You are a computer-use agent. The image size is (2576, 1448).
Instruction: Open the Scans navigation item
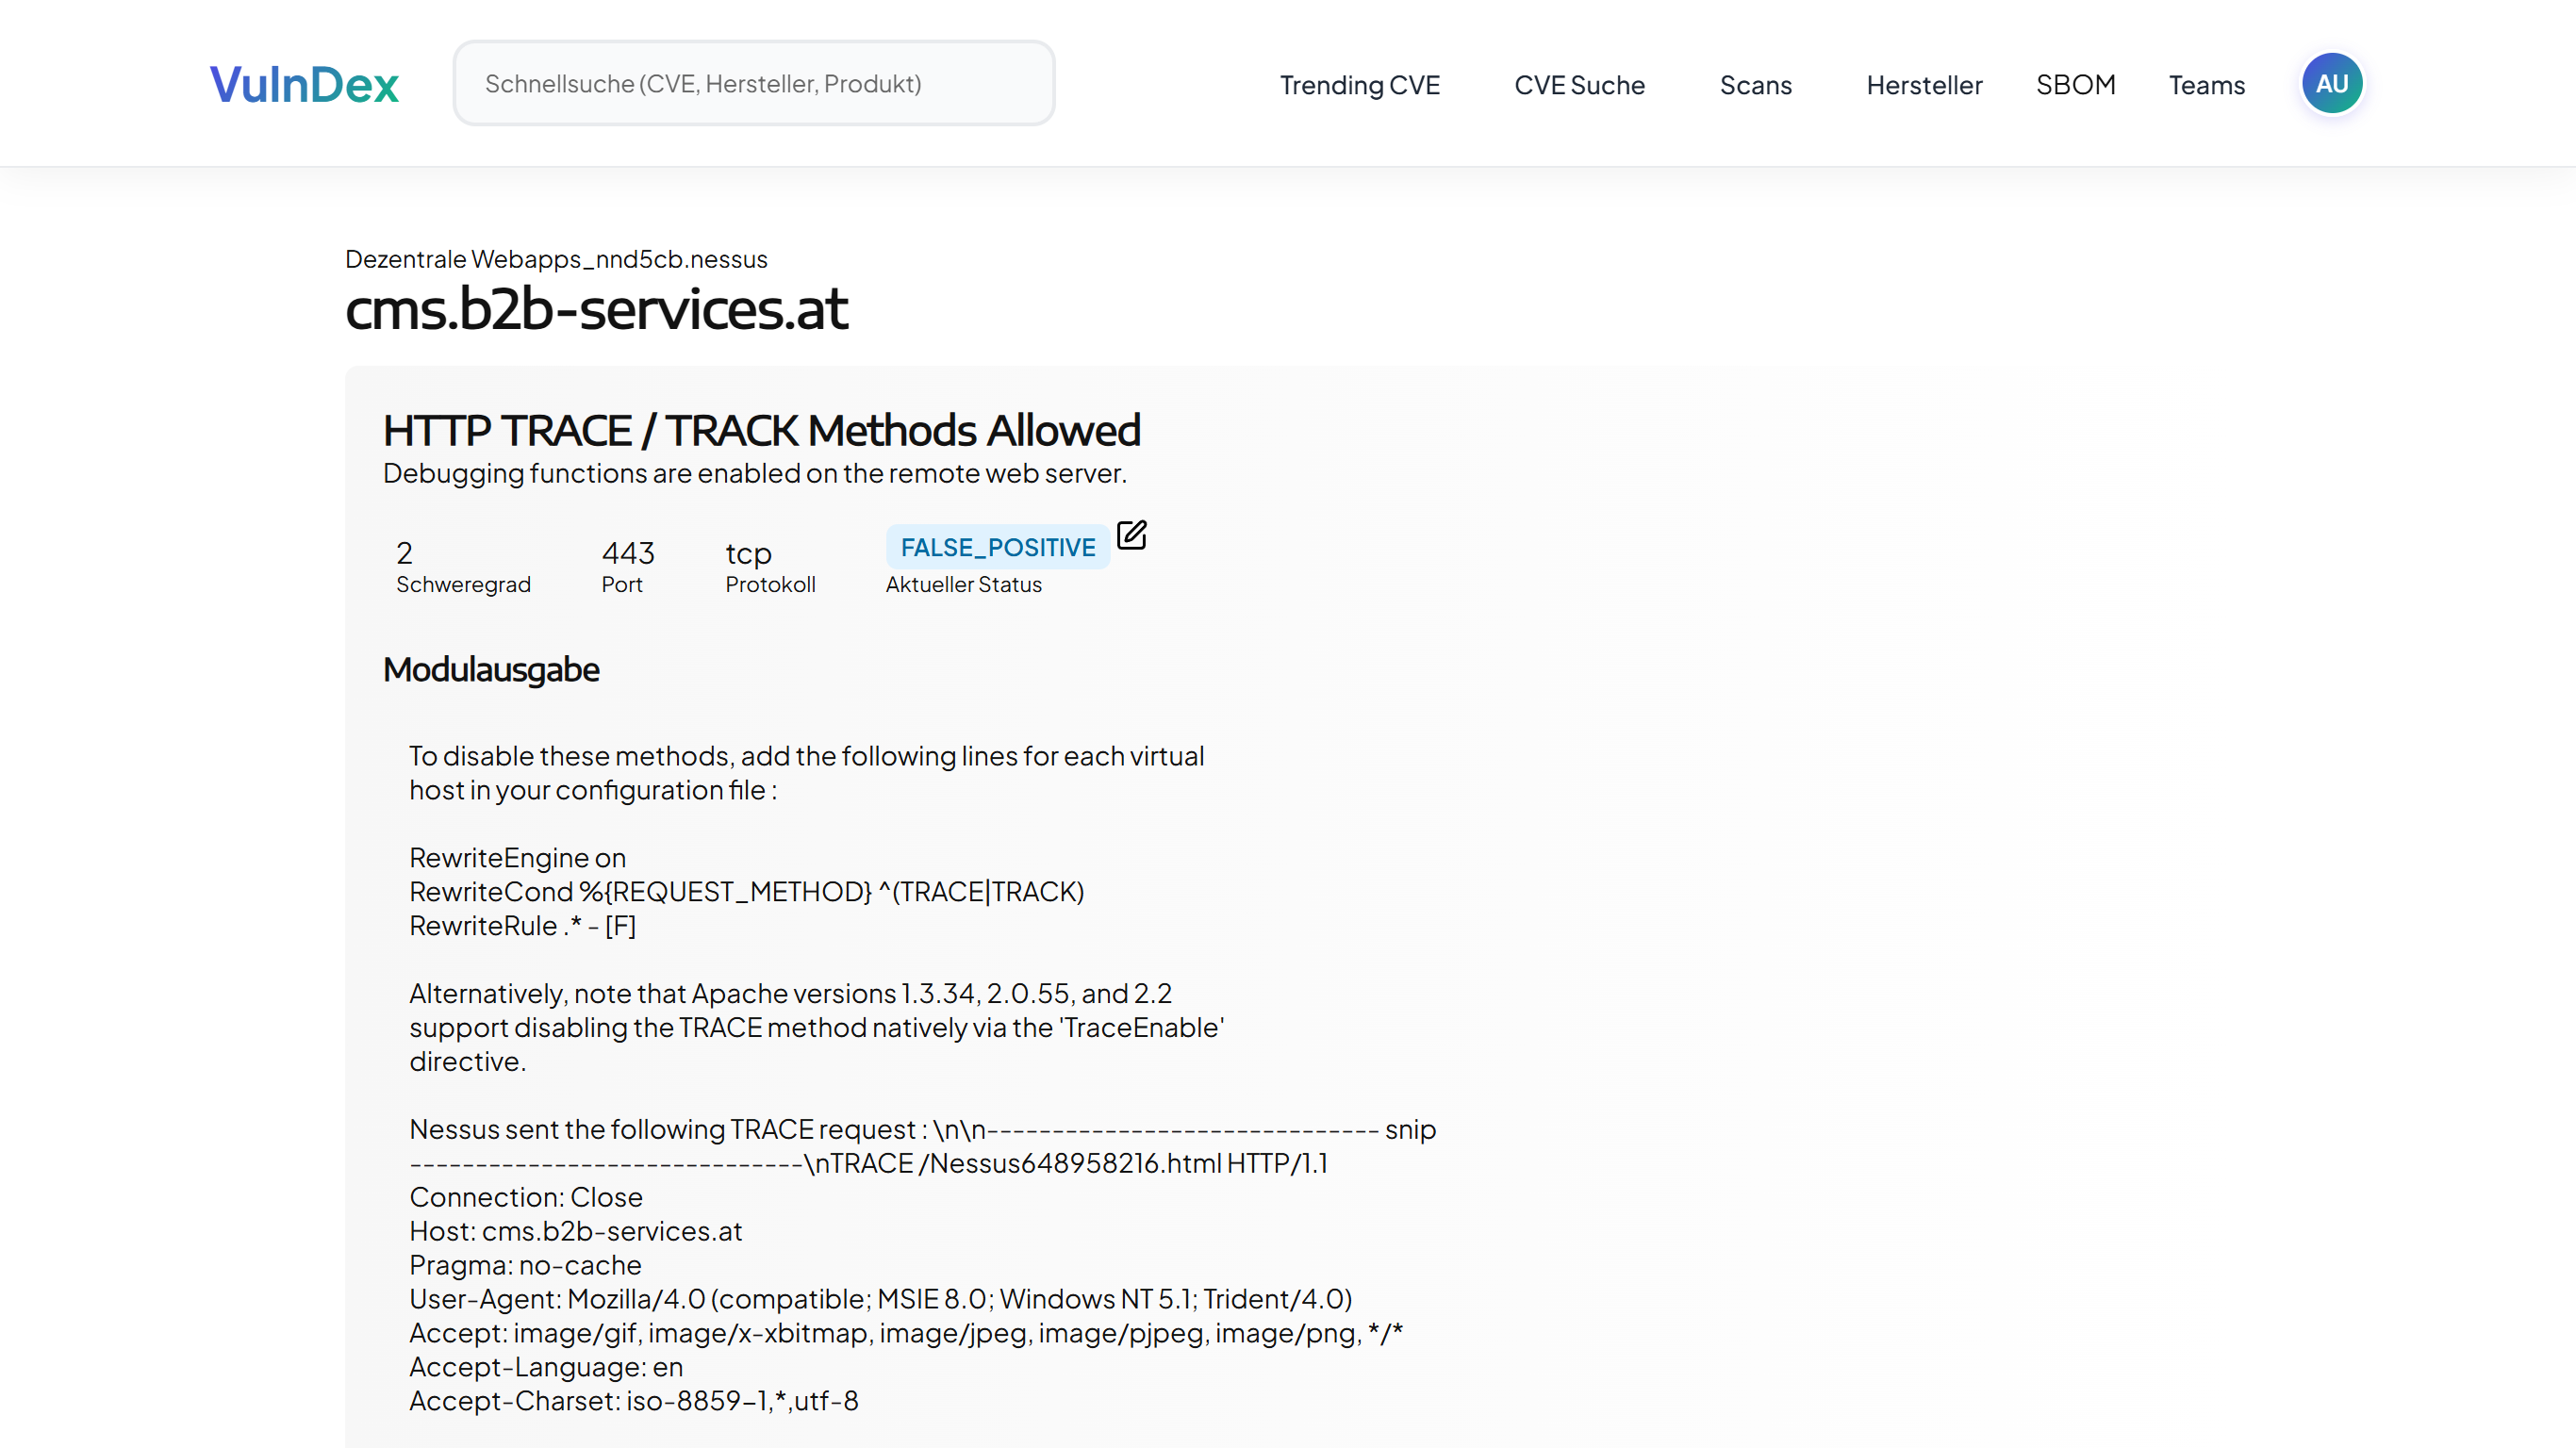[x=1755, y=85]
